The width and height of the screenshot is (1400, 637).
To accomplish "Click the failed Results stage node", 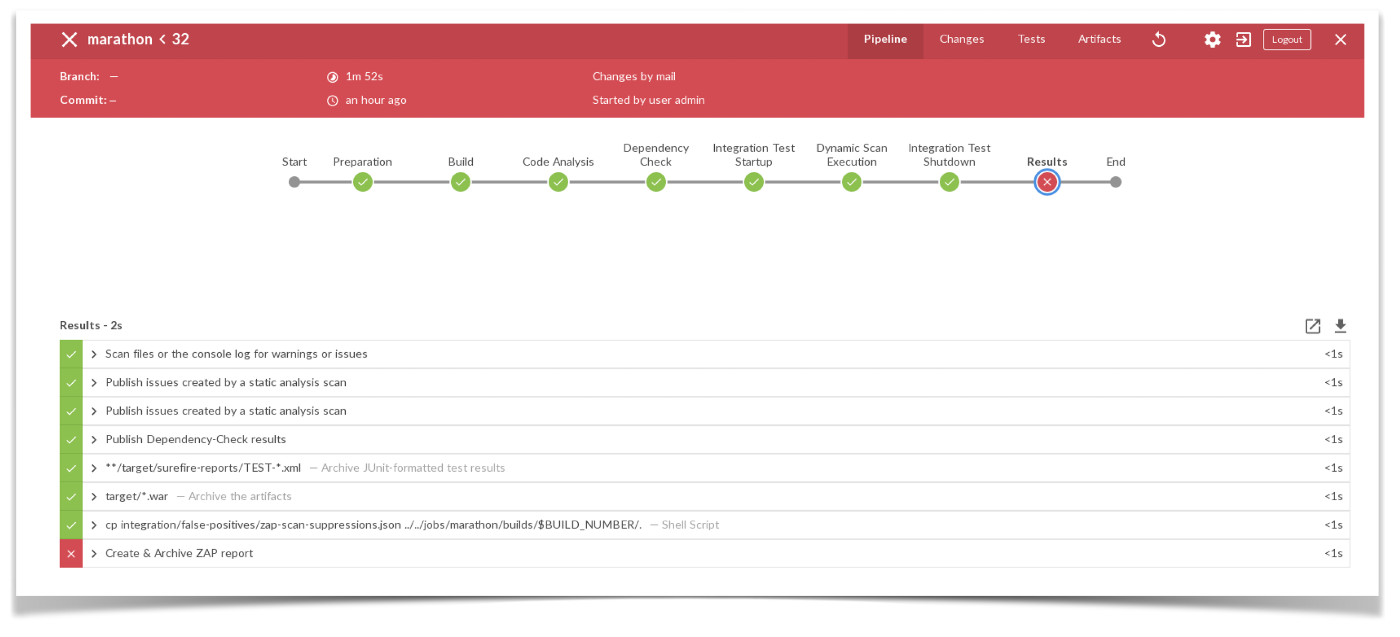I will [x=1047, y=182].
